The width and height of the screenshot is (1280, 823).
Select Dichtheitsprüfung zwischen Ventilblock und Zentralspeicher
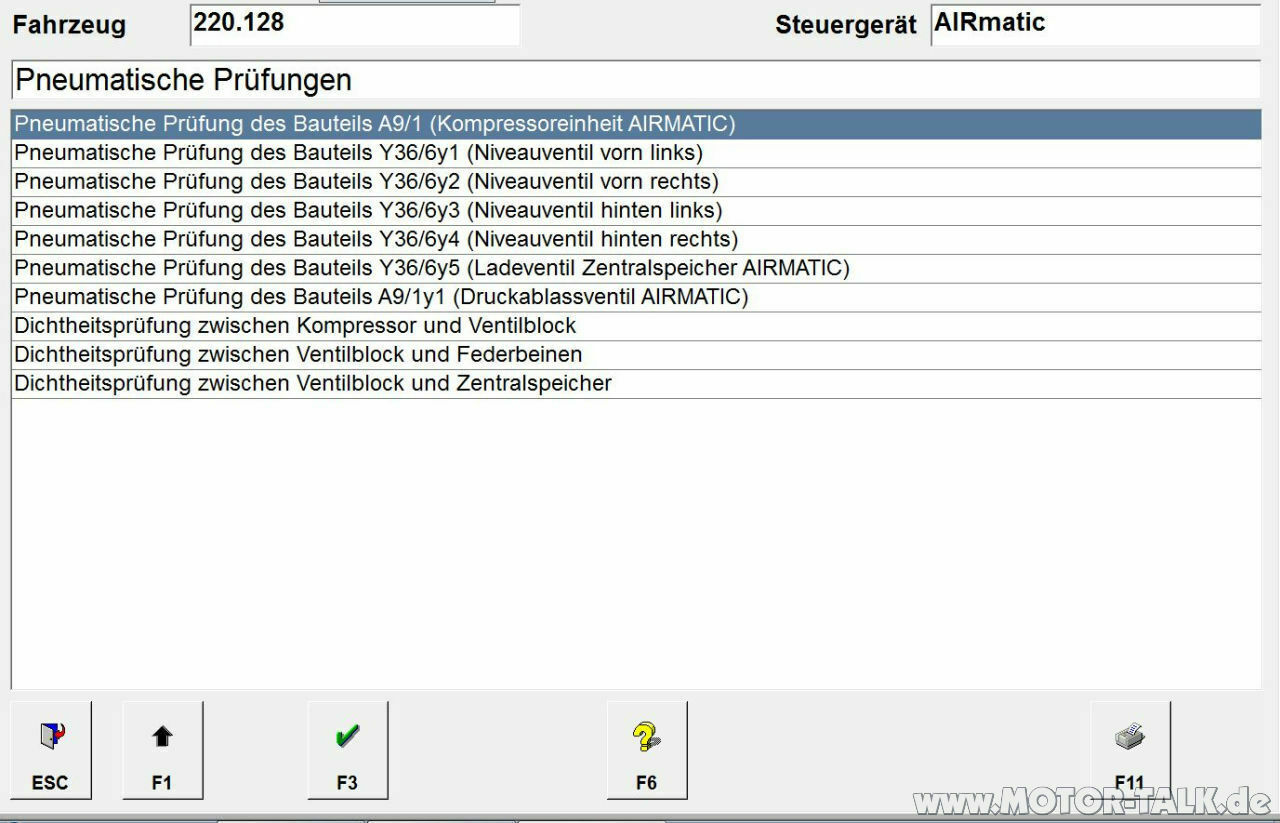point(636,384)
